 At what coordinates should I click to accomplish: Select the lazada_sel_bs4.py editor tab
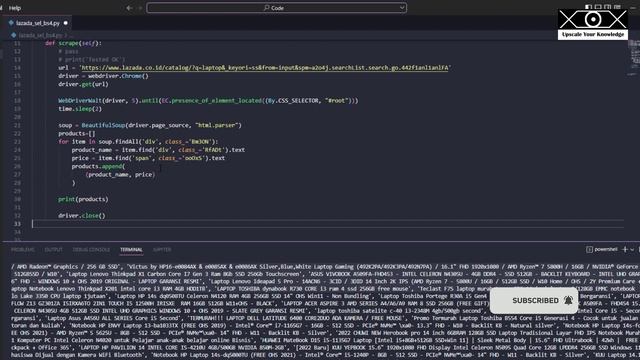pos(38,23)
